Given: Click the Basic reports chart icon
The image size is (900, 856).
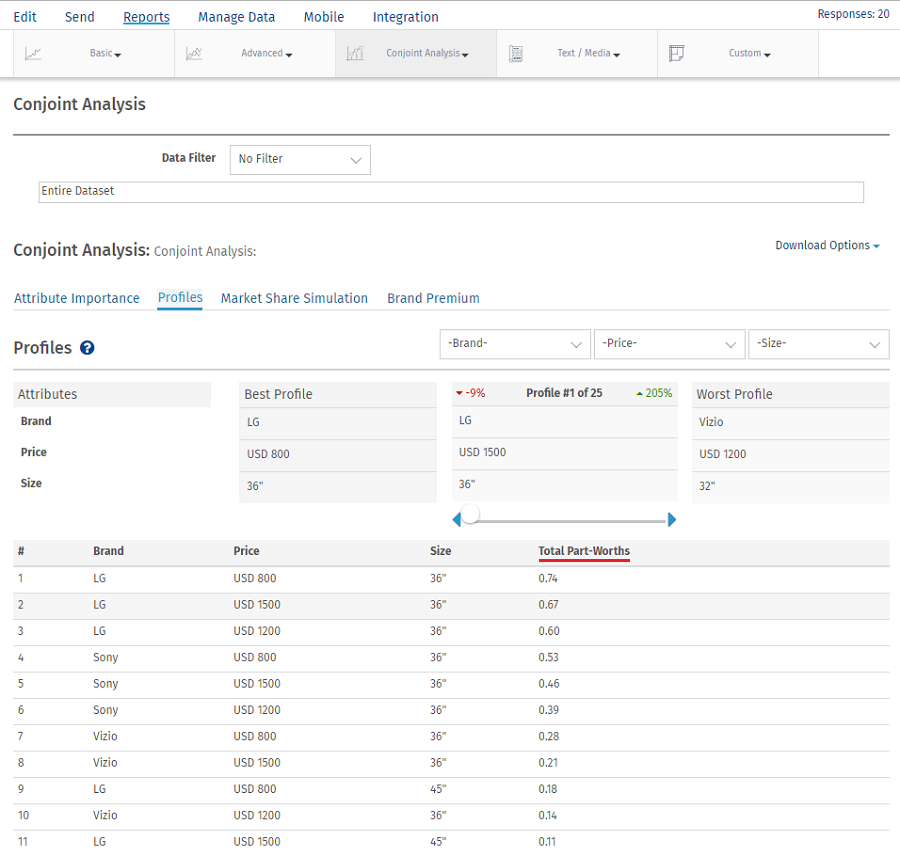Looking at the screenshot, I should click(x=33, y=54).
